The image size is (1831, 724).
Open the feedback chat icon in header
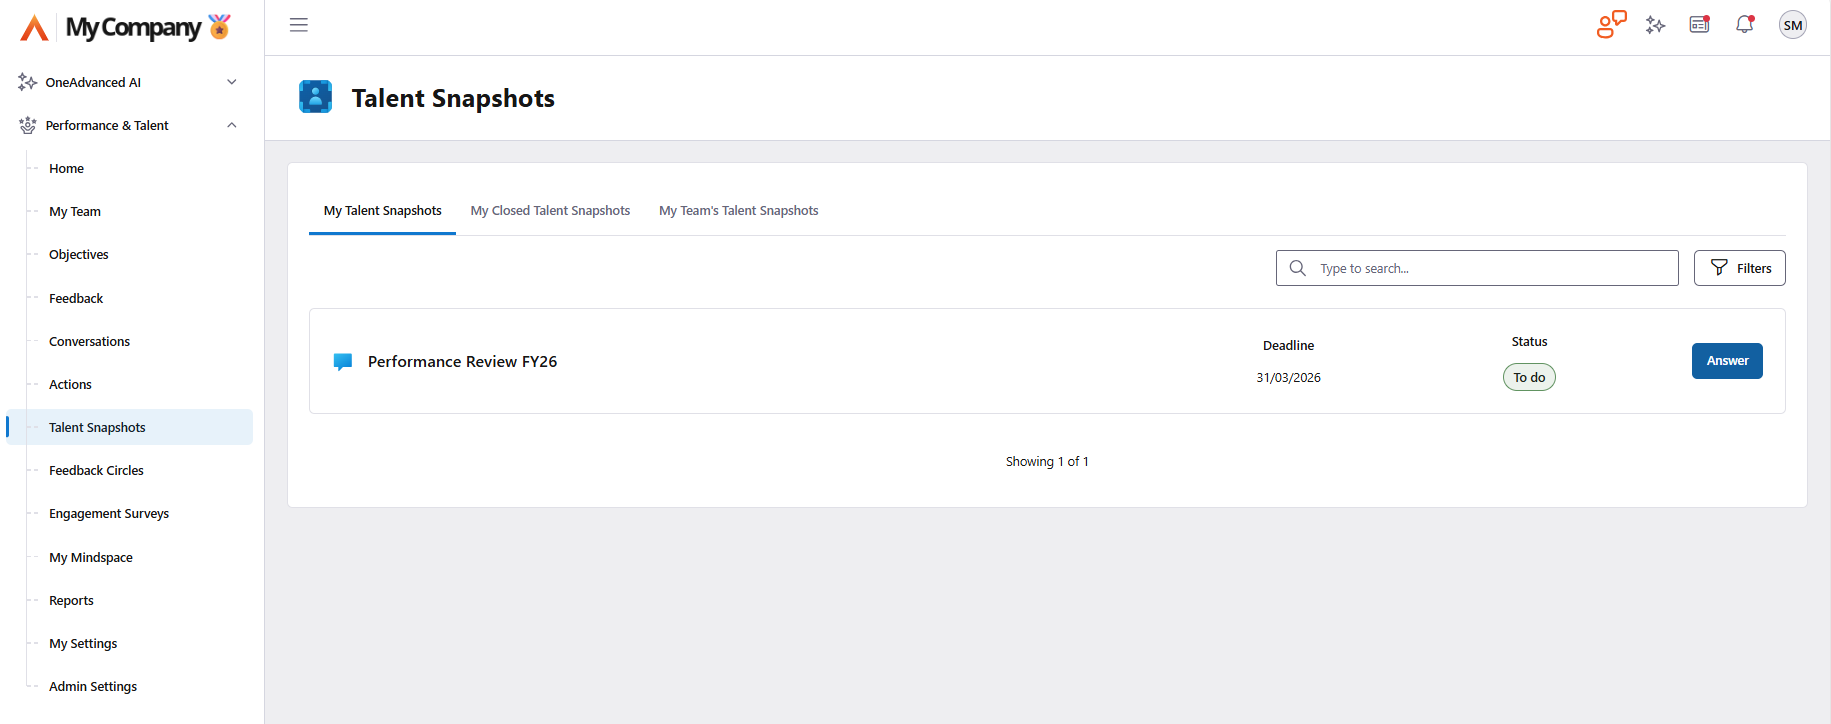[x=1611, y=25]
